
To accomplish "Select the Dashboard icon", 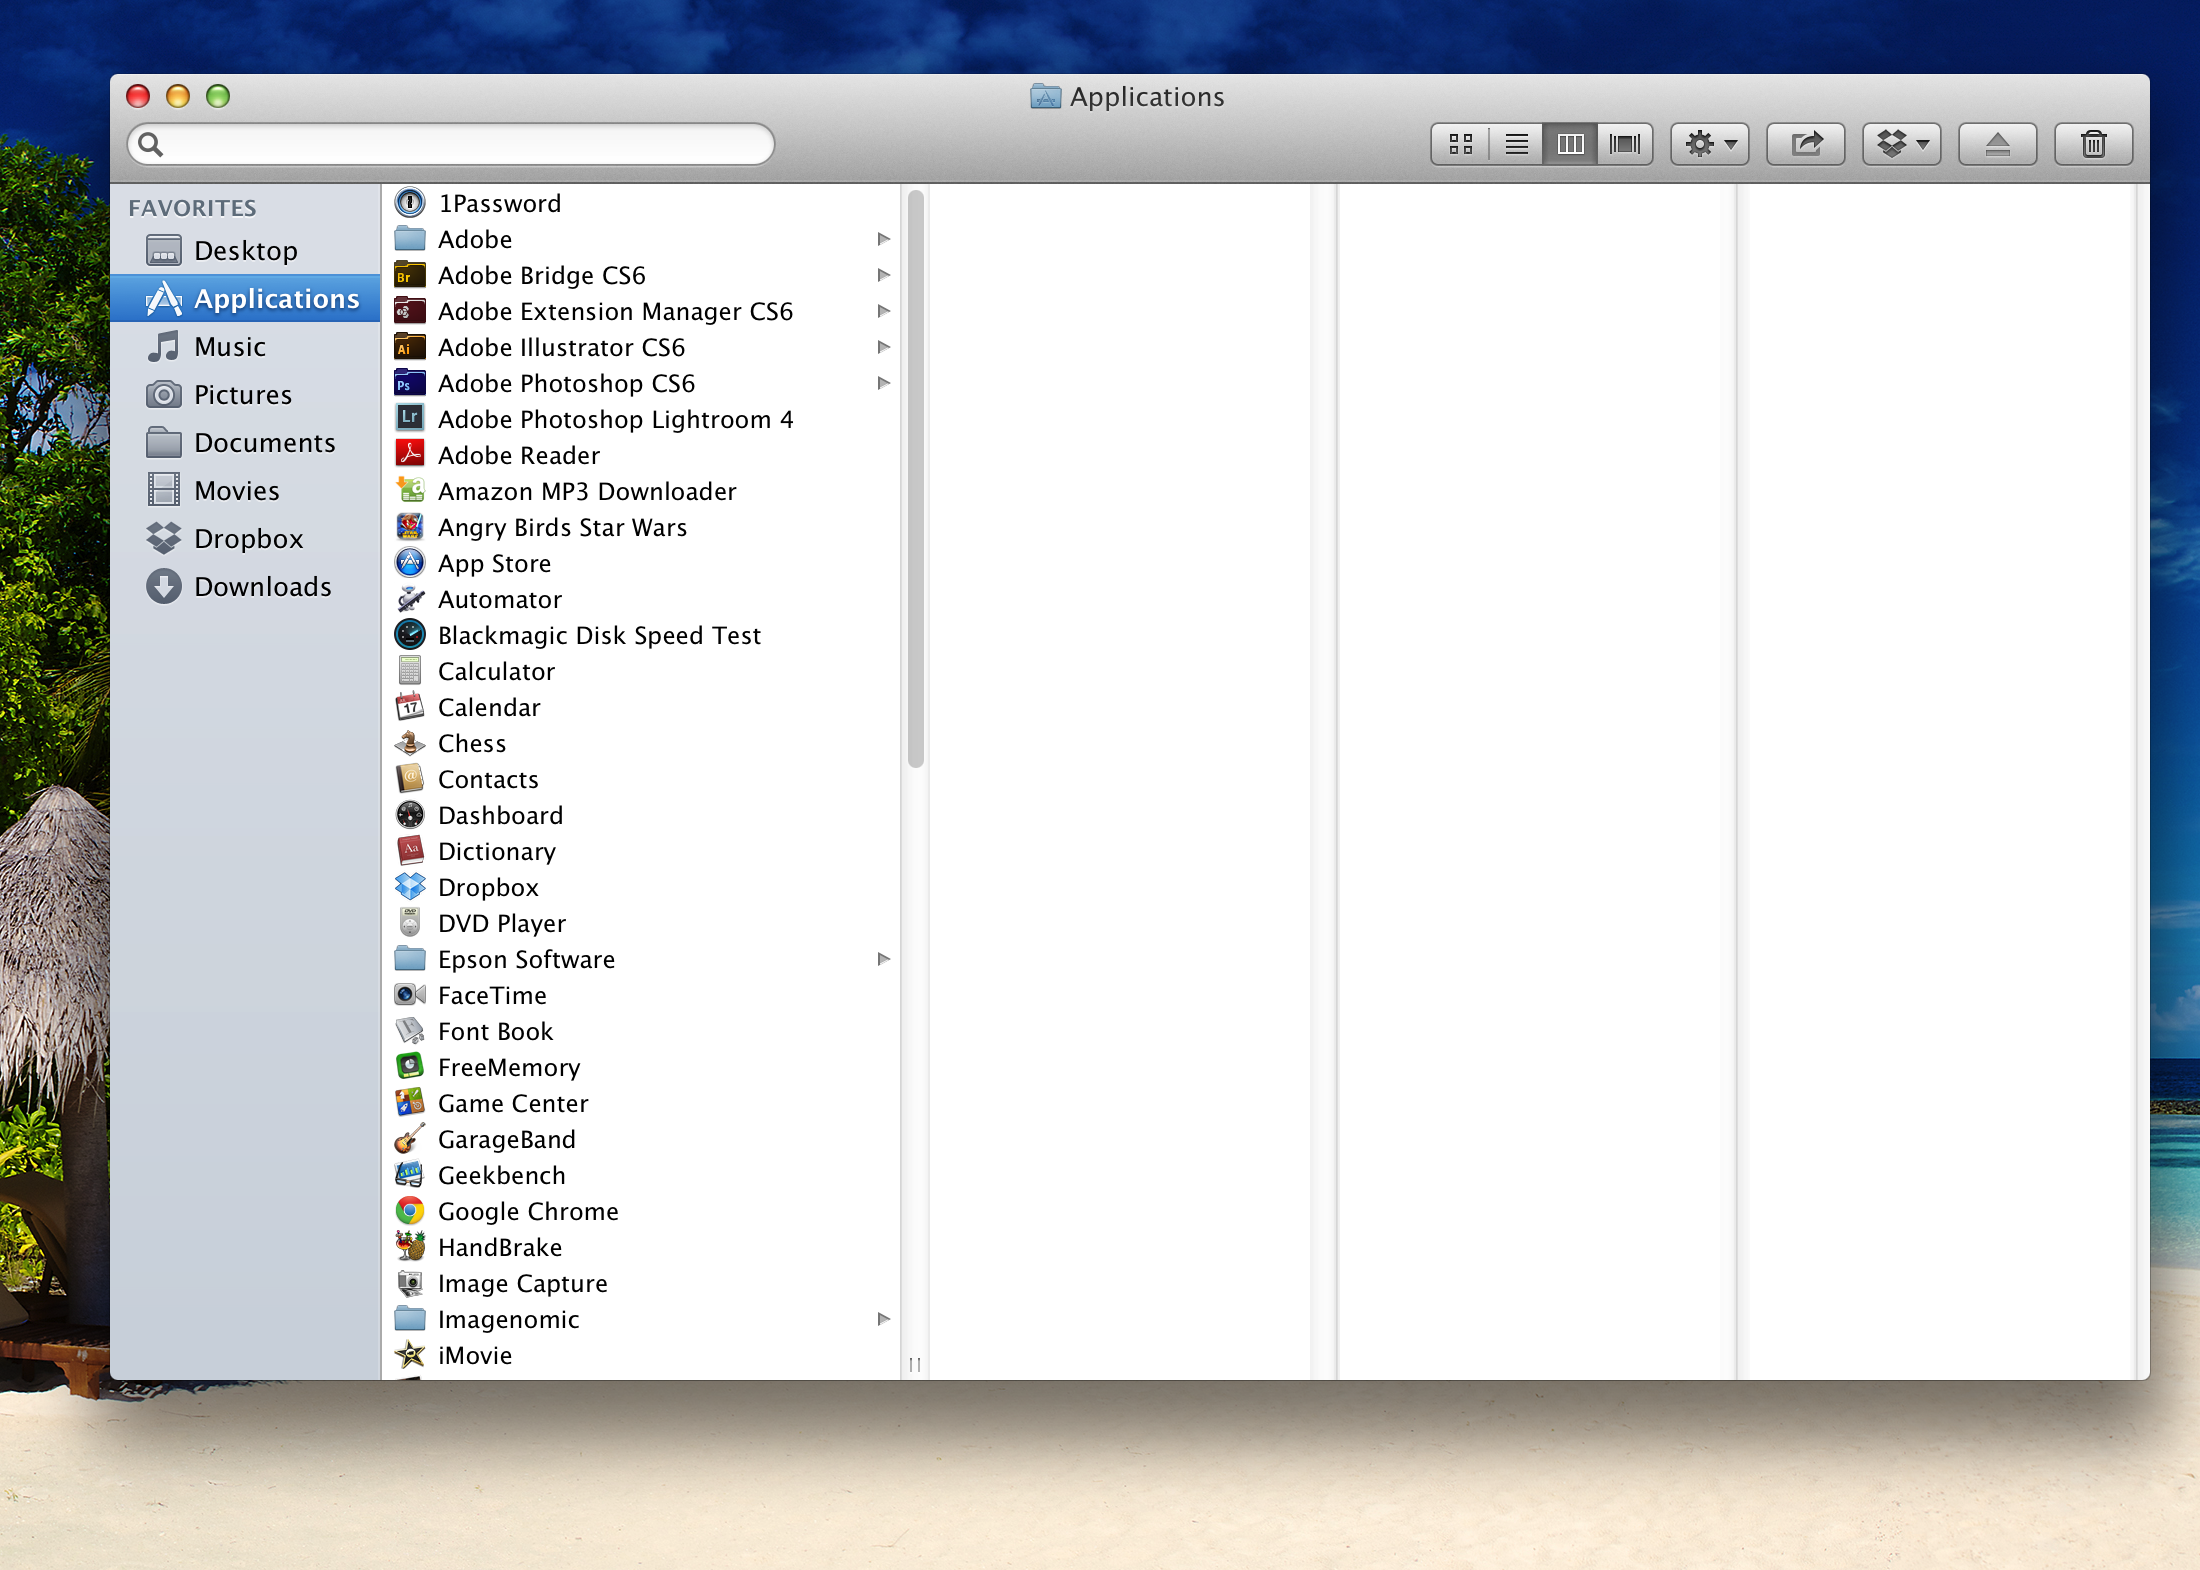I will click(410, 814).
